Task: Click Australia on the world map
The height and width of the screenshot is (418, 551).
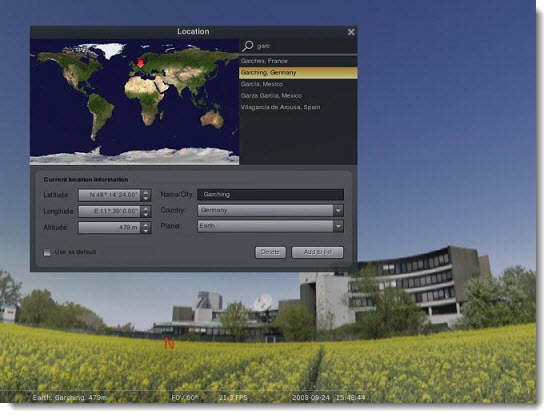Action: click(x=212, y=119)
